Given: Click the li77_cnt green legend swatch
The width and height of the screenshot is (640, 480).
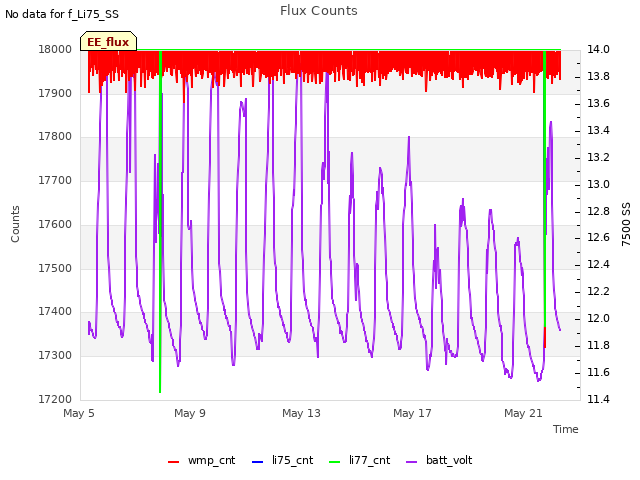Looking at the screenshot, I should click(x=334, y=462).
